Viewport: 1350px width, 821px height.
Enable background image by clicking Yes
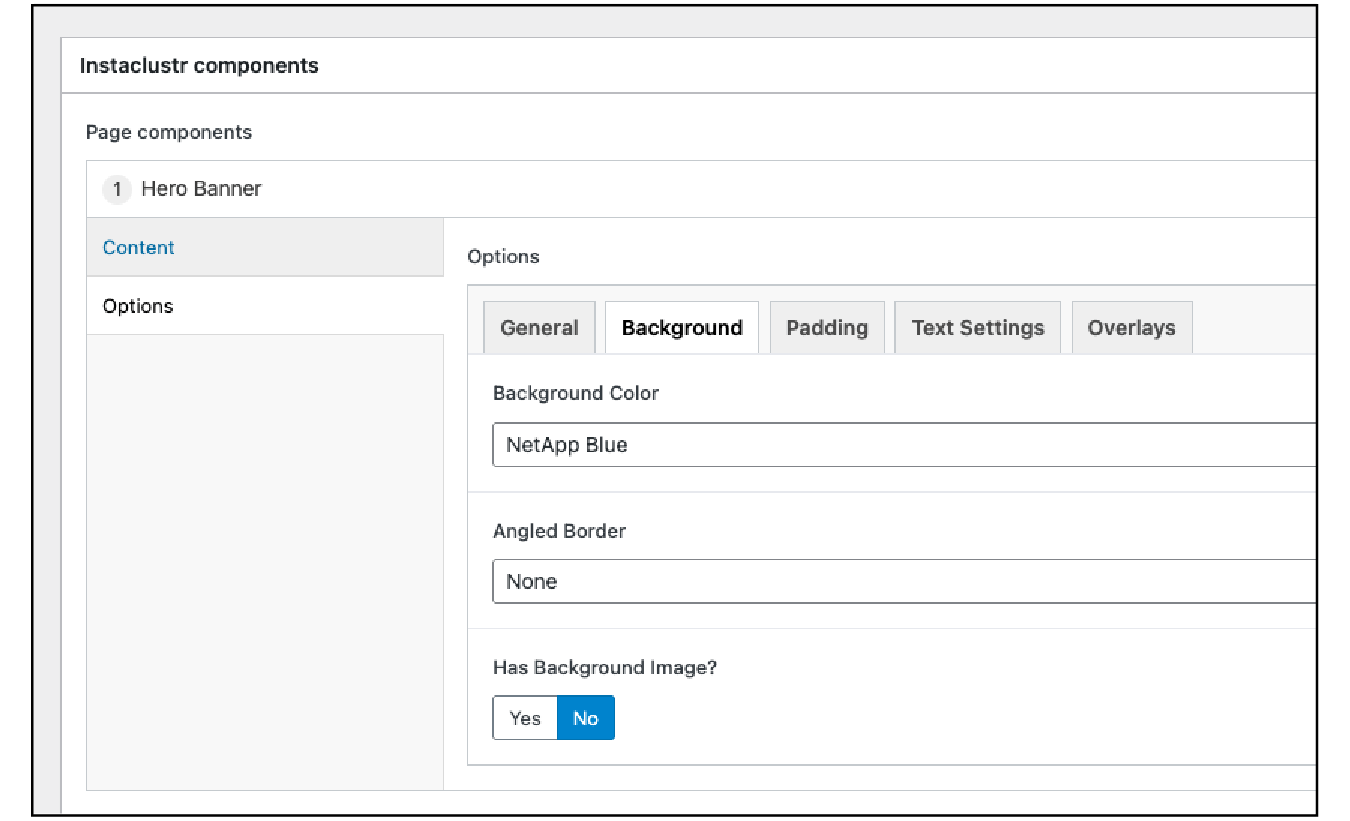[x=524, y=717]
